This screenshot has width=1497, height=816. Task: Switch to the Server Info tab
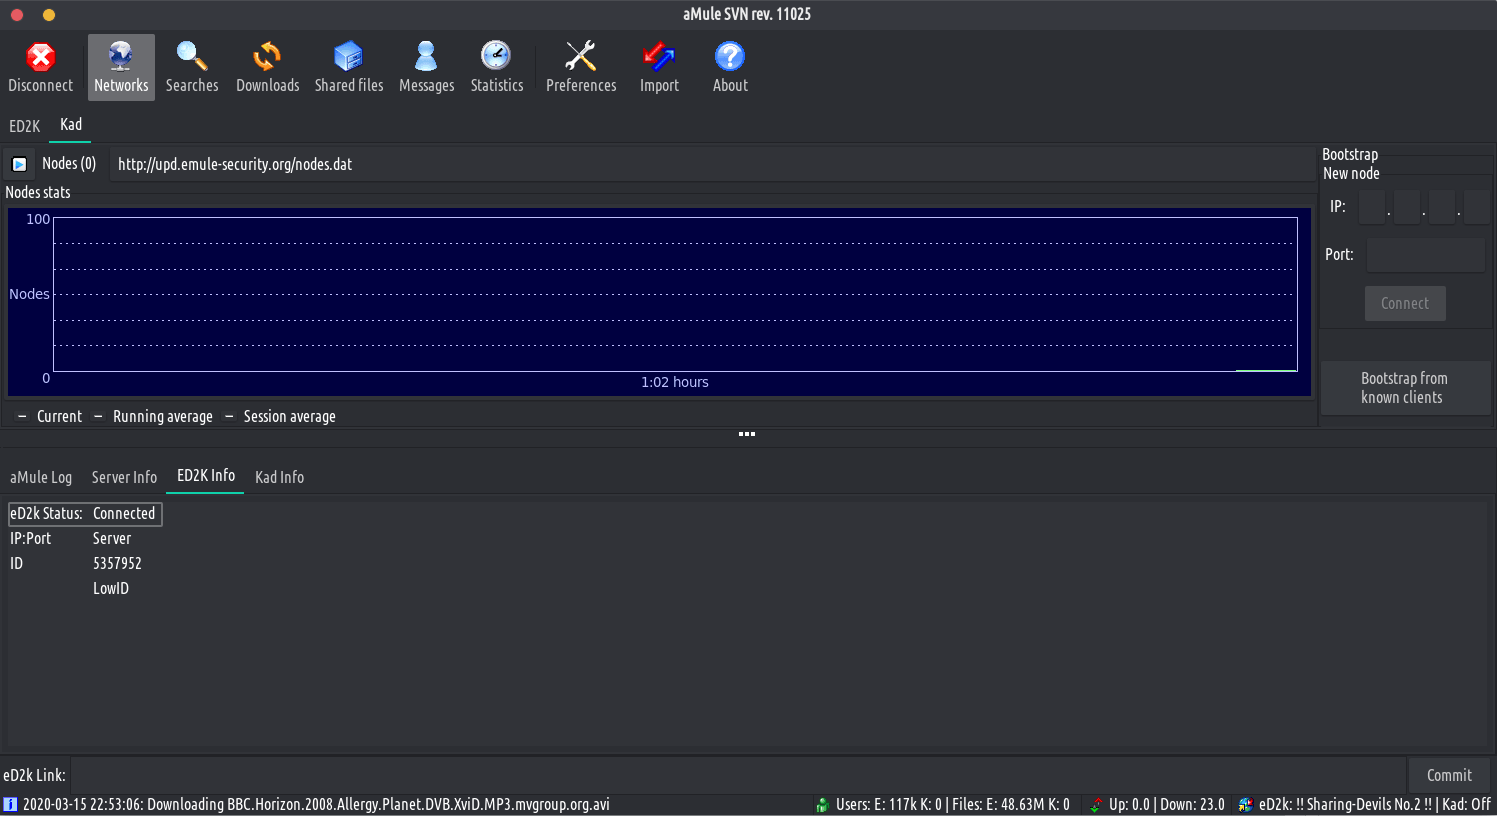124,477
